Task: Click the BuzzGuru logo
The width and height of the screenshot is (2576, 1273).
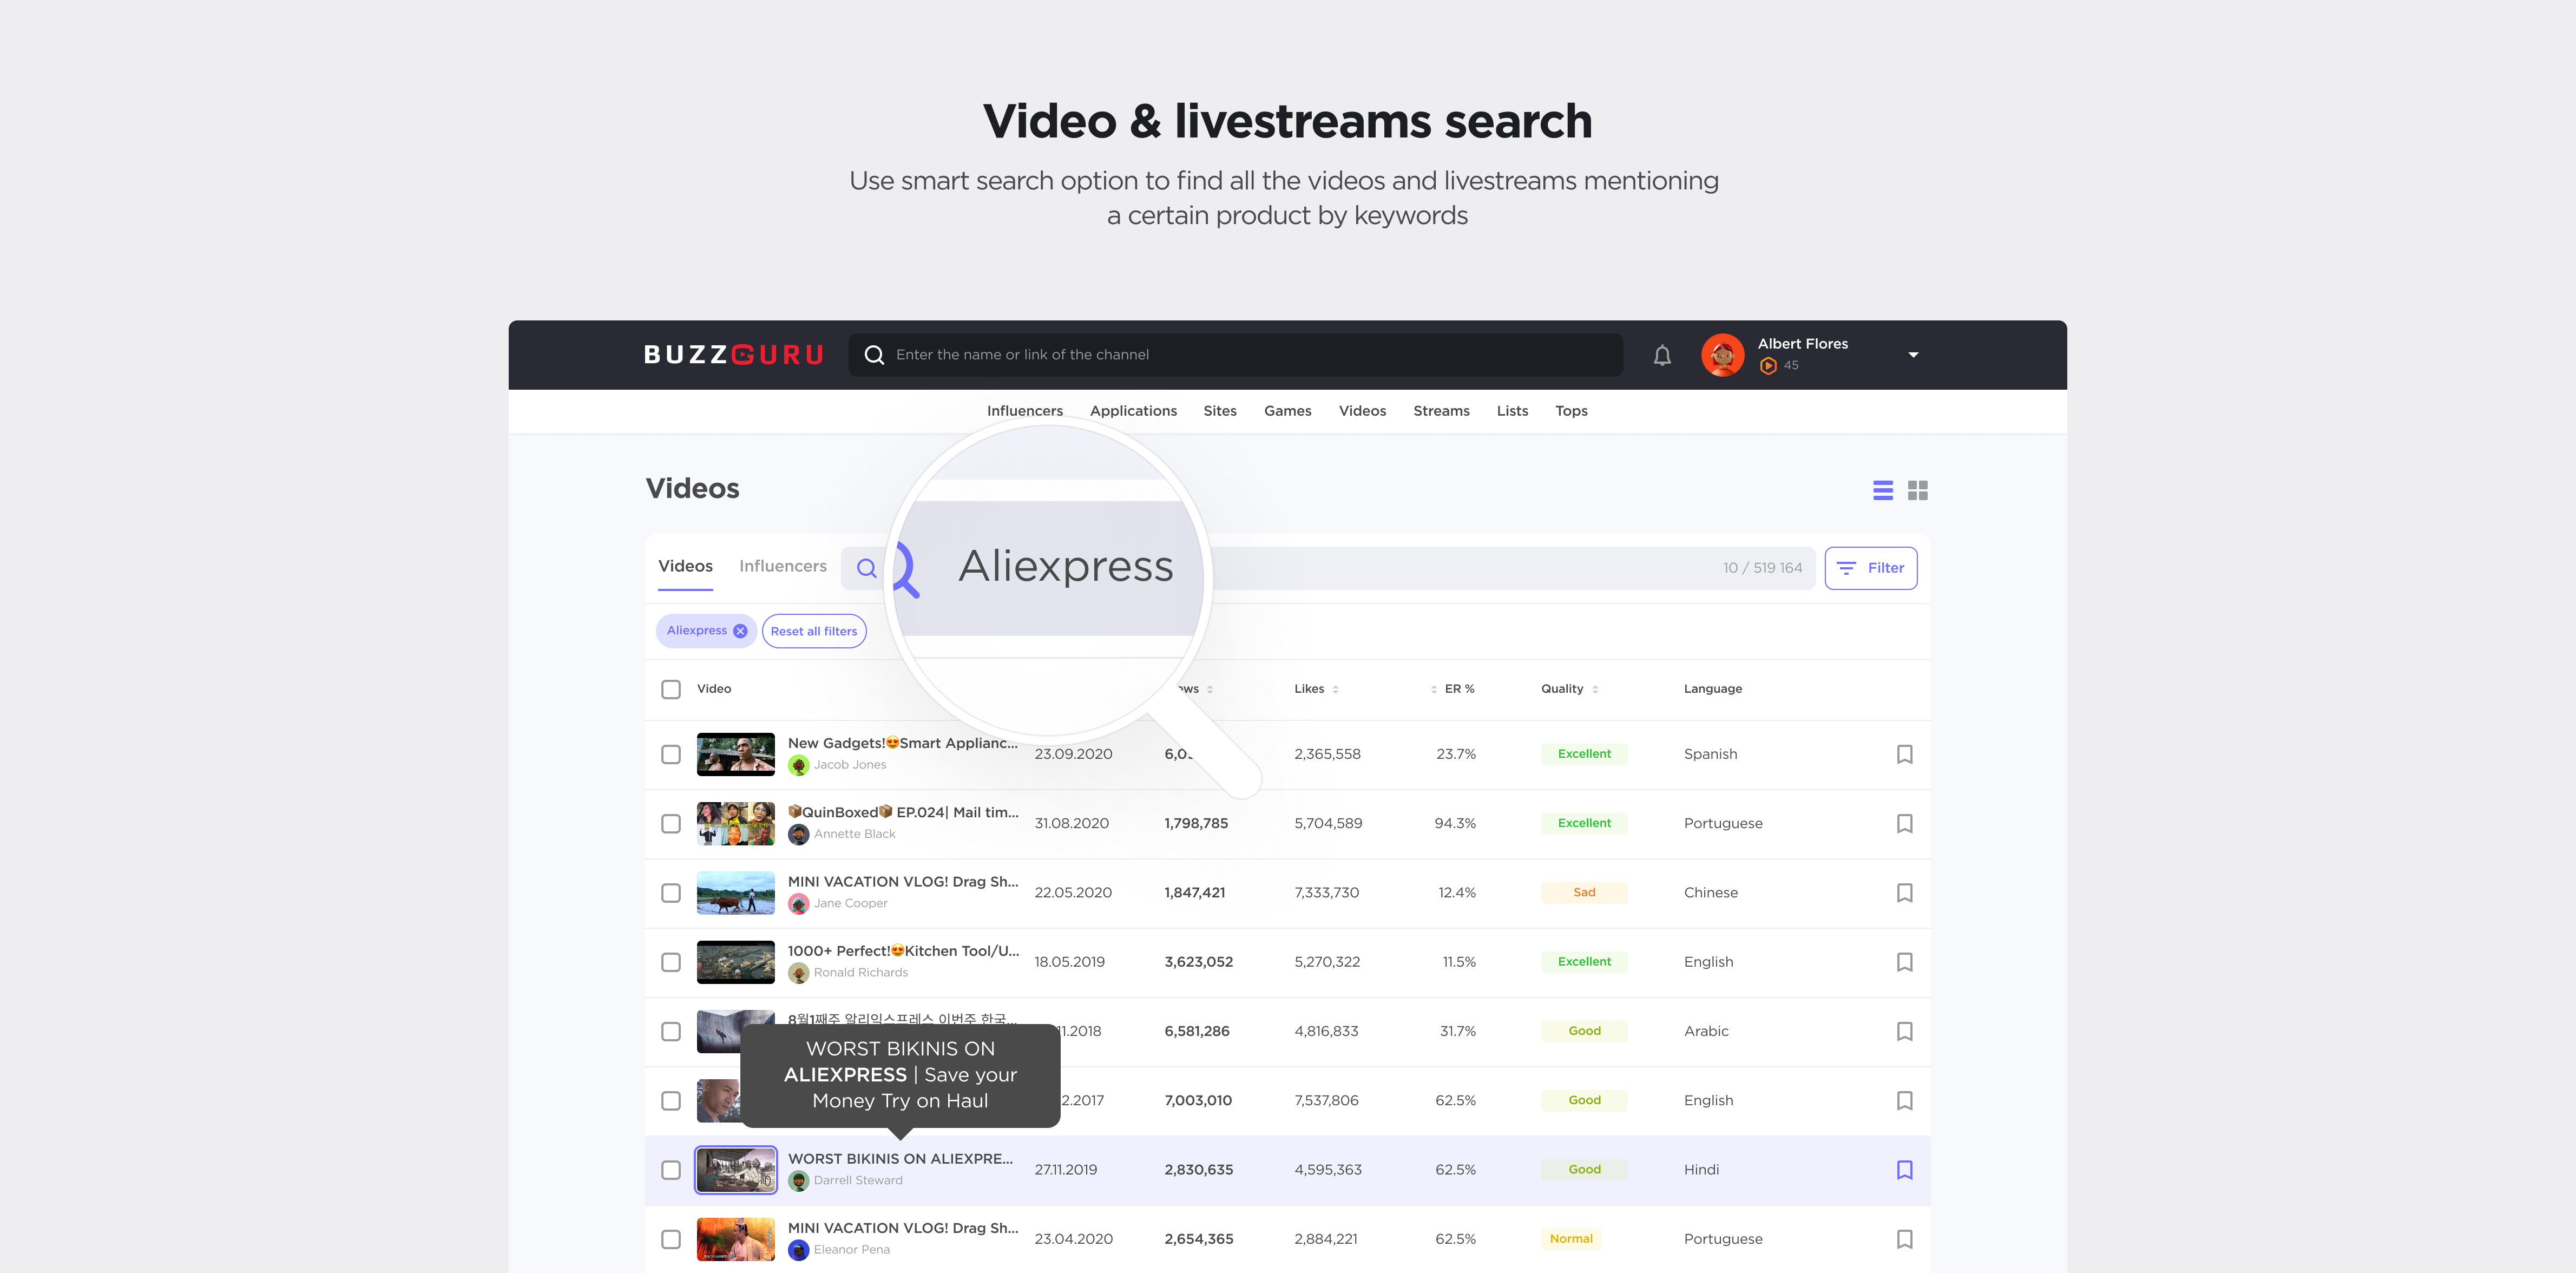Action: 733,355
